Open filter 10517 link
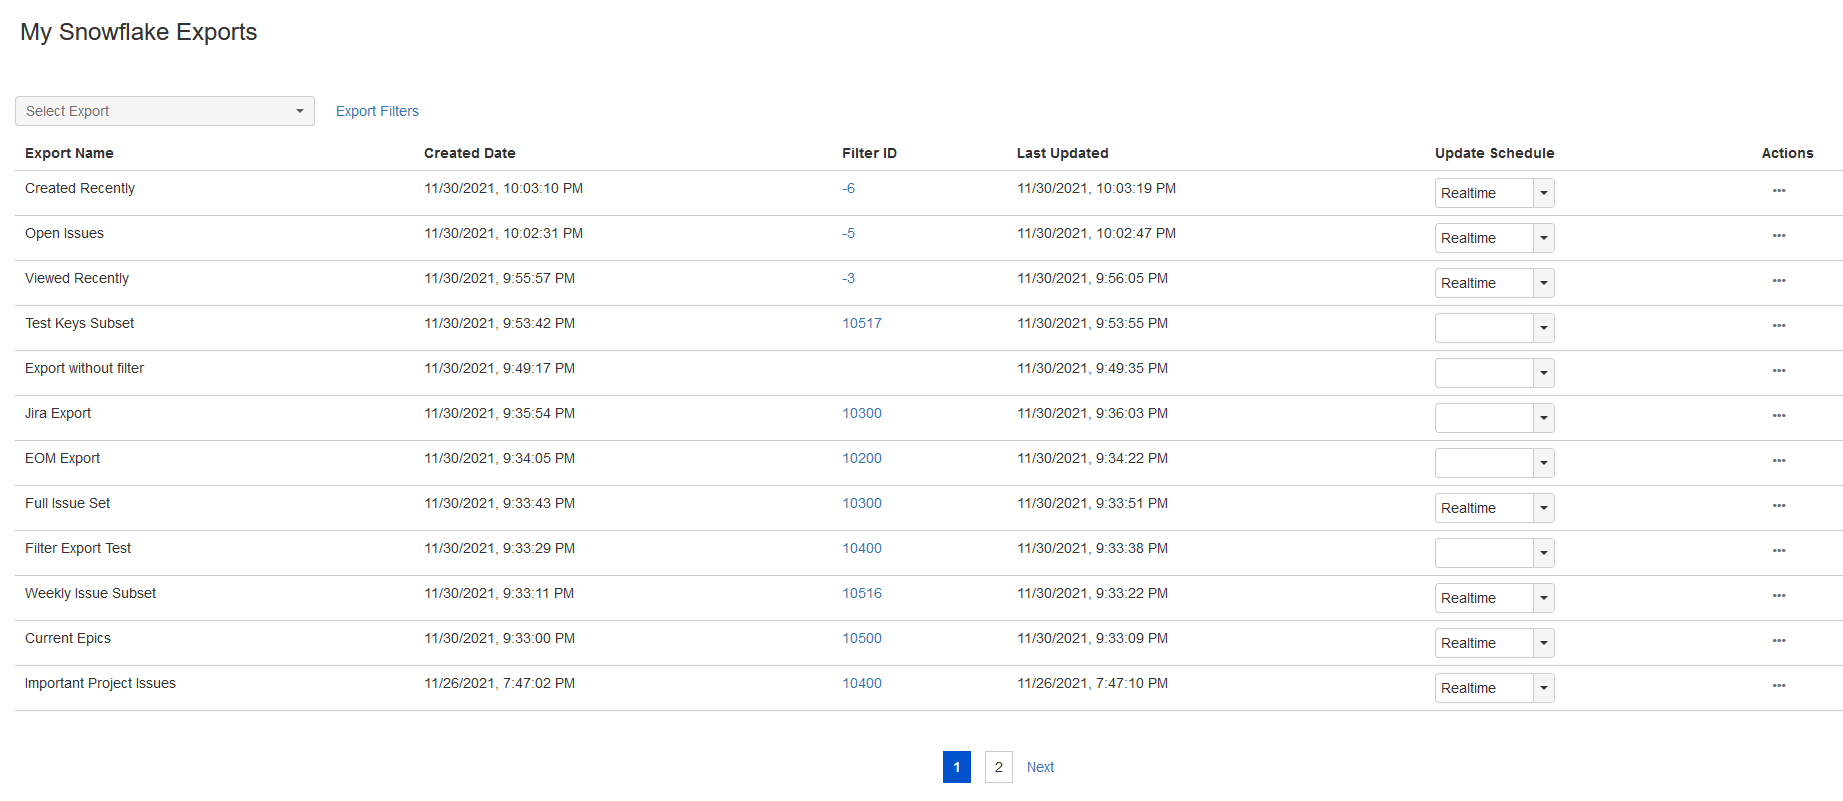 tap(861, 323)
